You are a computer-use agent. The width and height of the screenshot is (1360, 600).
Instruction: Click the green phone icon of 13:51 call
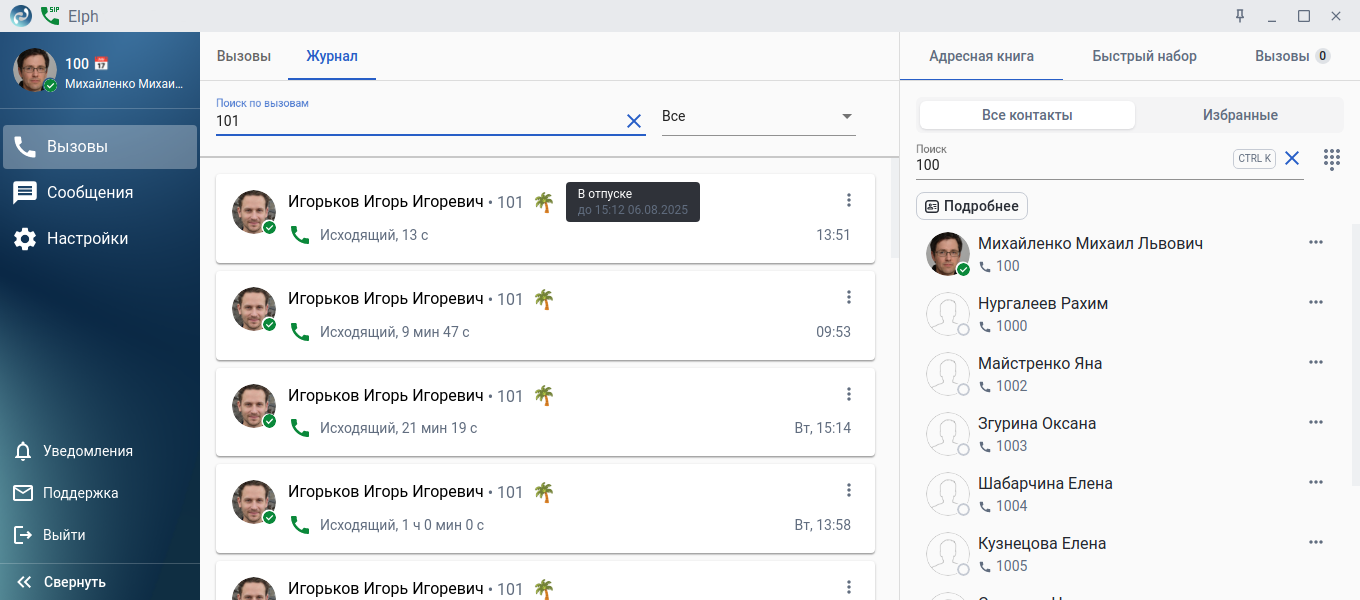299,235
